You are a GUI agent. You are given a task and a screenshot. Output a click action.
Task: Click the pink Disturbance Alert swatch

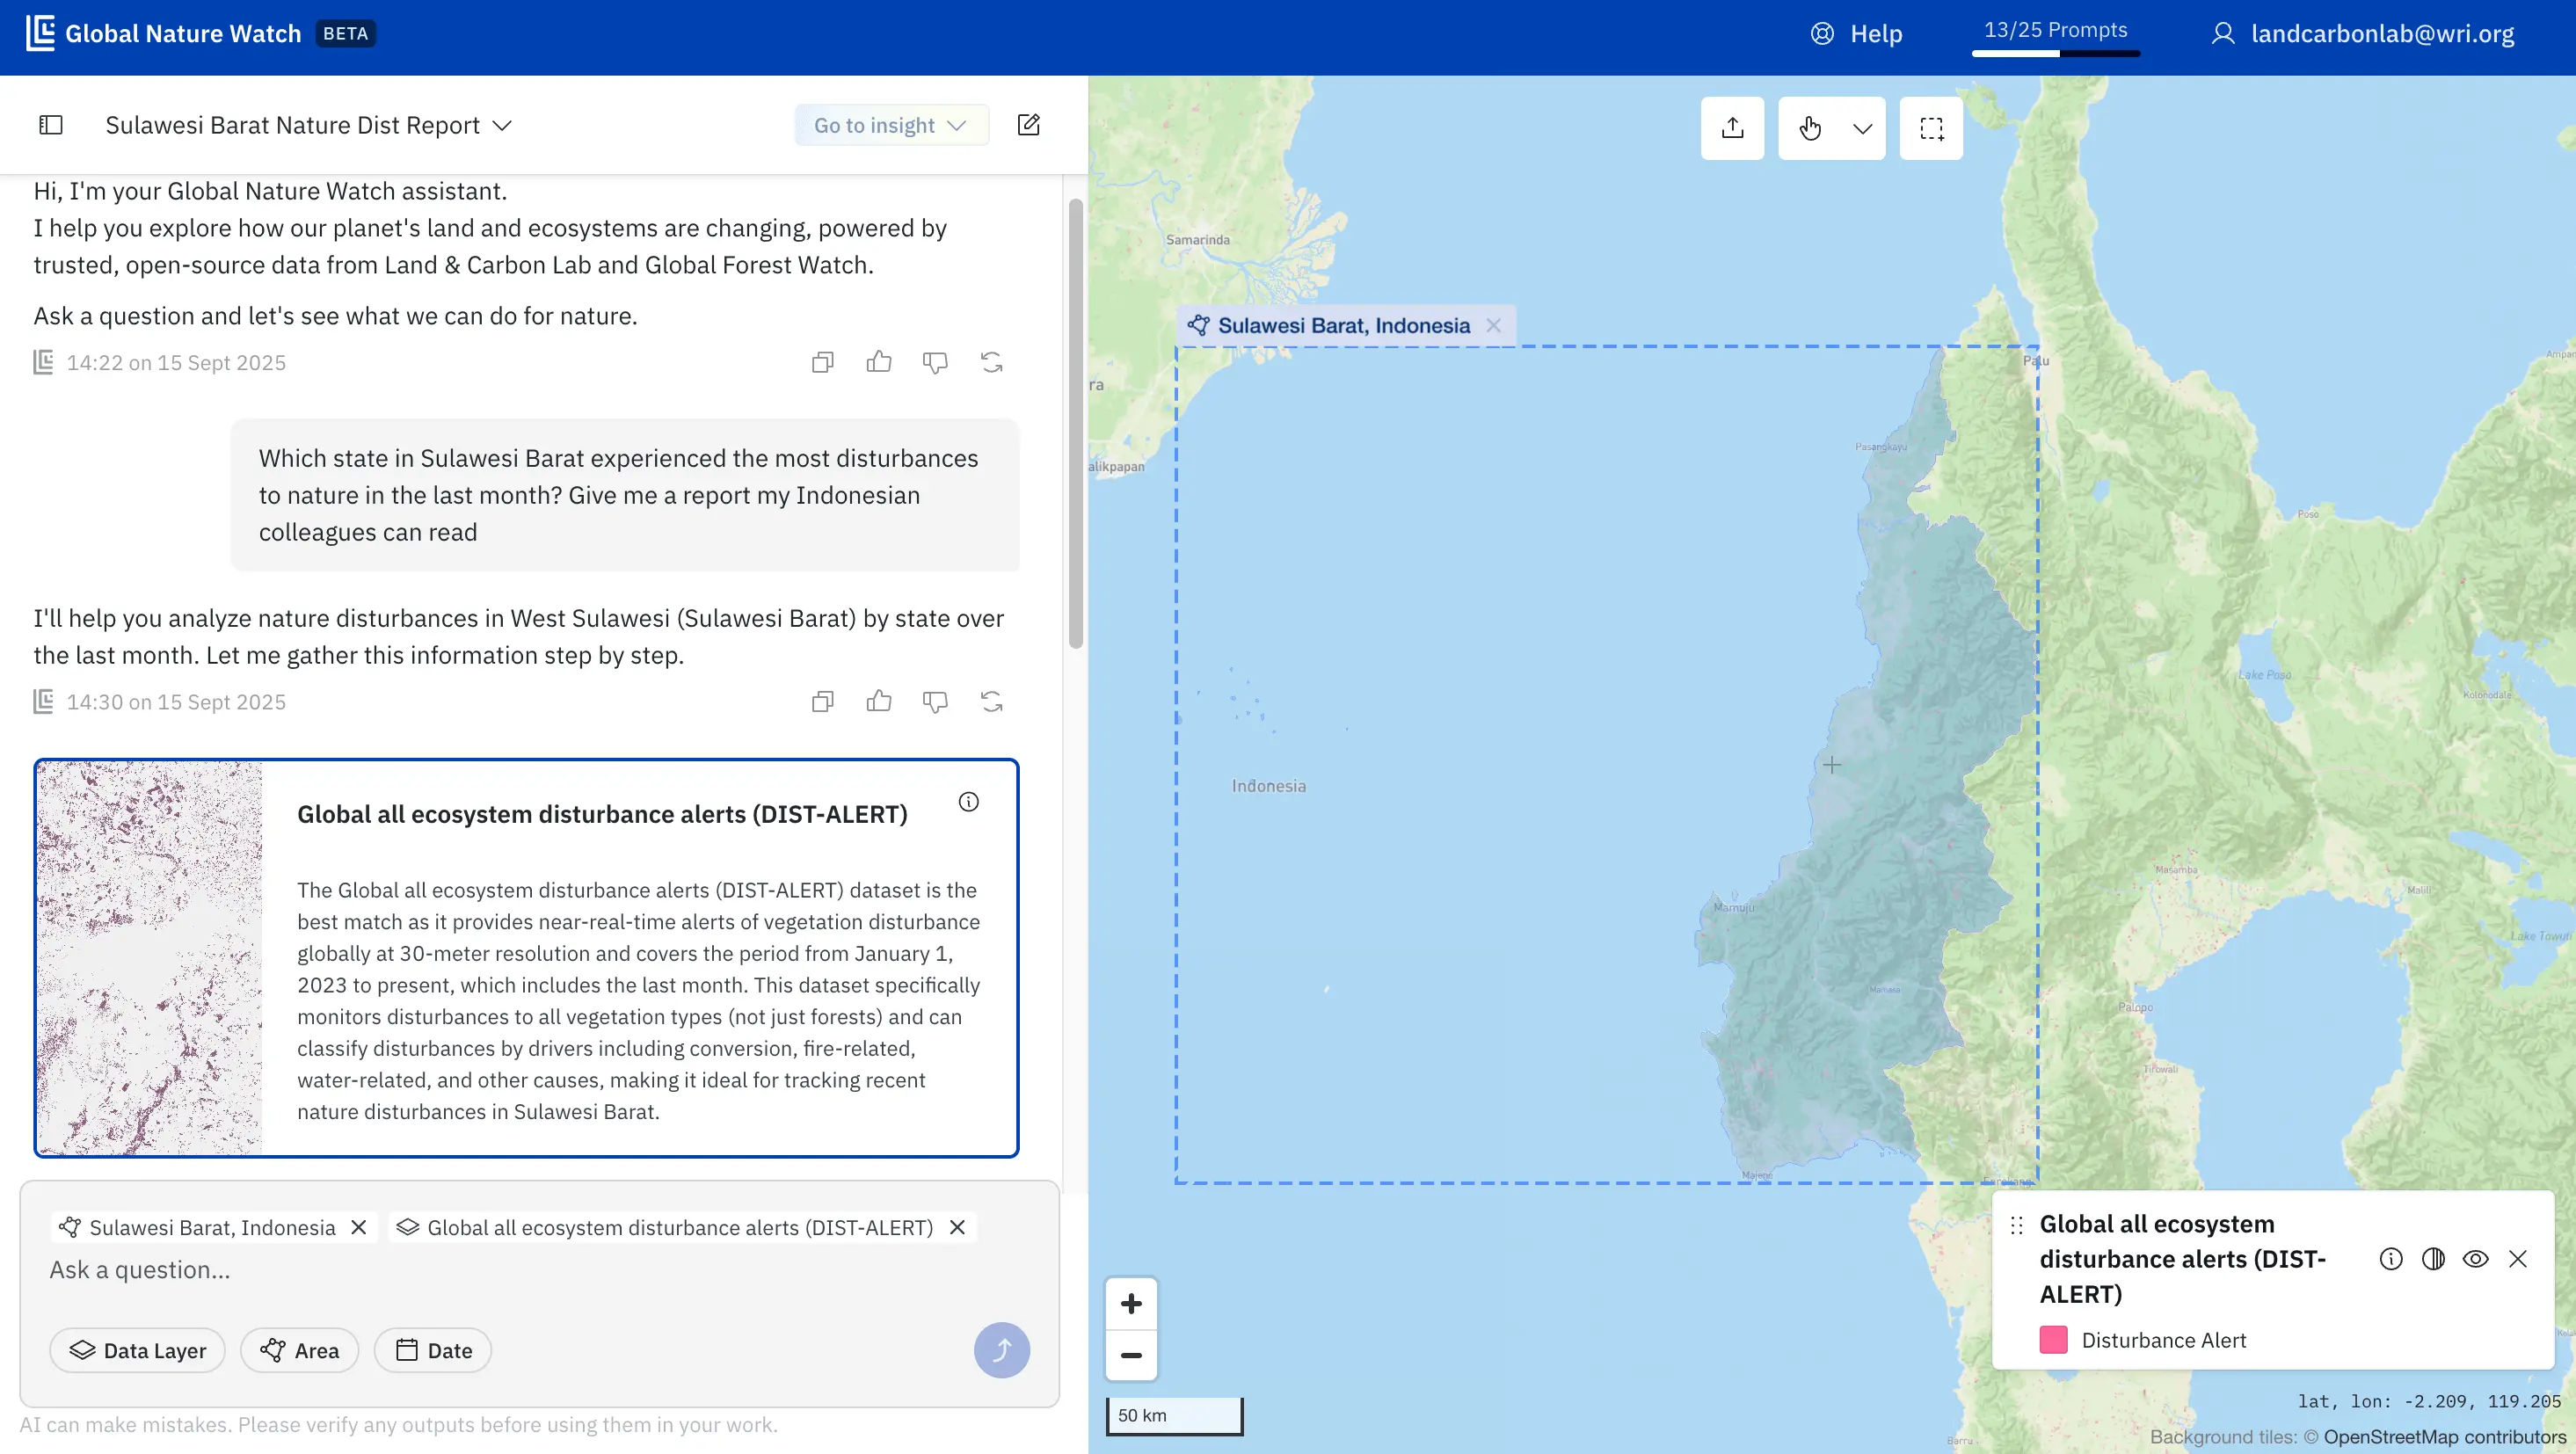click(x=2053, y=1340)
